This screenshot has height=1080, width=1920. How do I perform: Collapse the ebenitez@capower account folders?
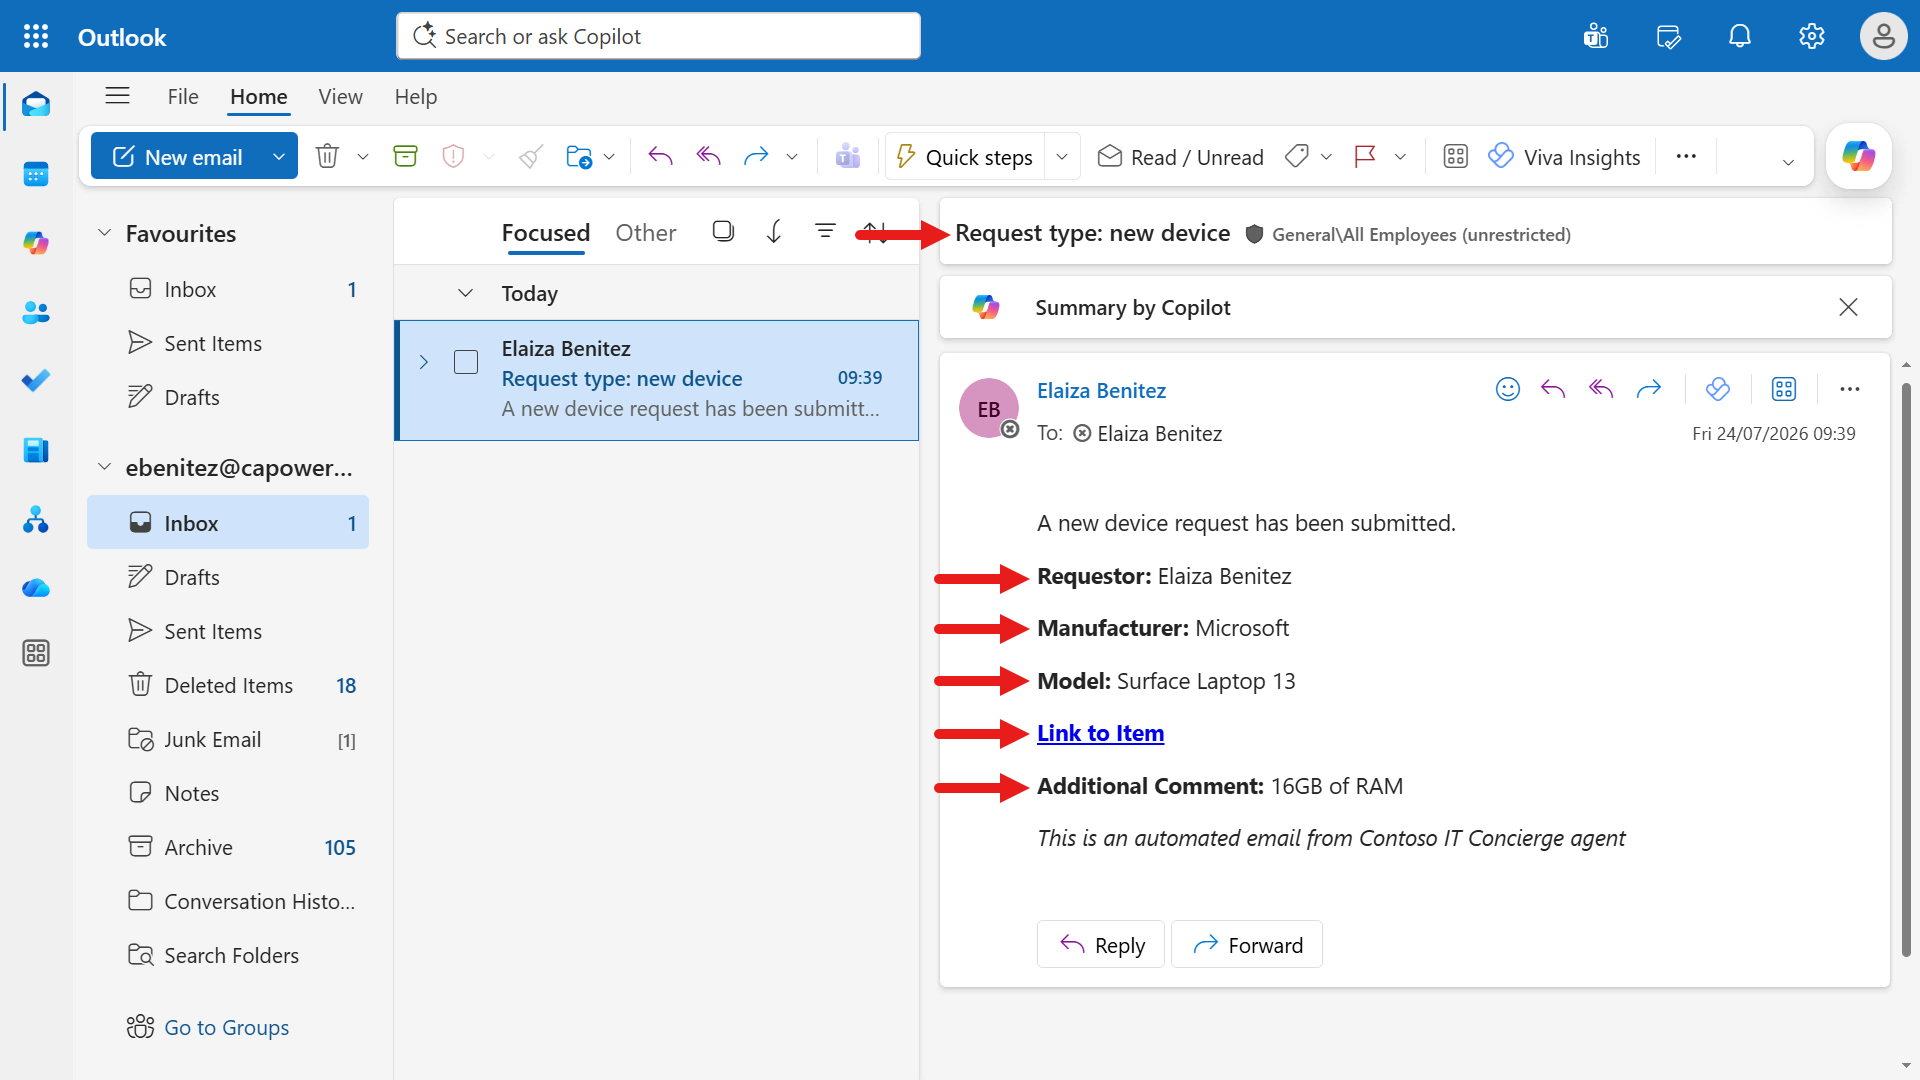104,467
